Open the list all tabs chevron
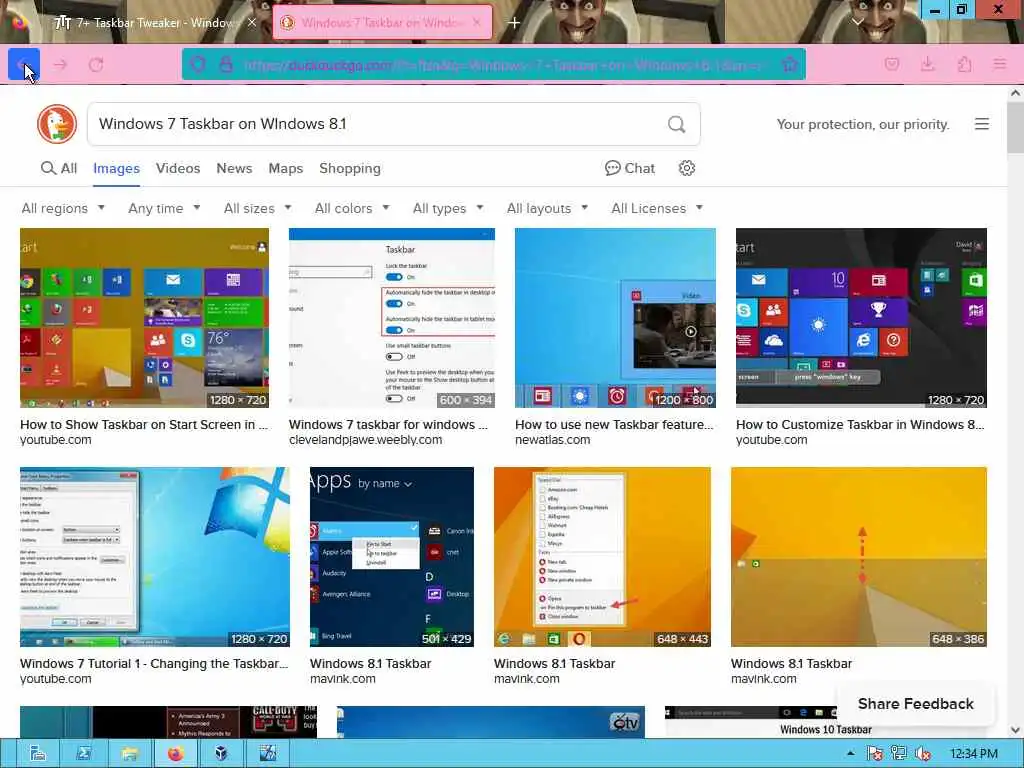Viewport: 1024px width, 768px height. click(857, 23)
